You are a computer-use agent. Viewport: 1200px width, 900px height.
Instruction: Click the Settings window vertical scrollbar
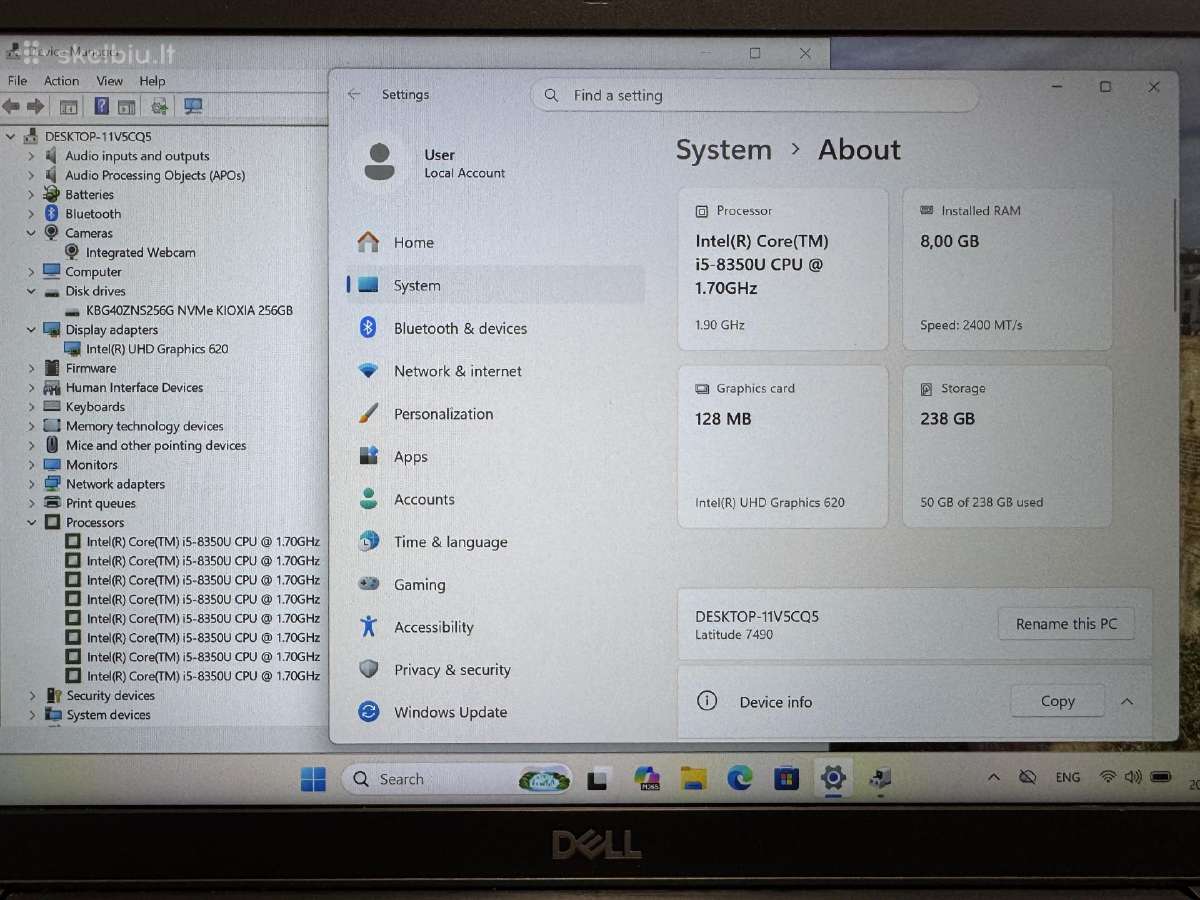(x=1175, y=255)
